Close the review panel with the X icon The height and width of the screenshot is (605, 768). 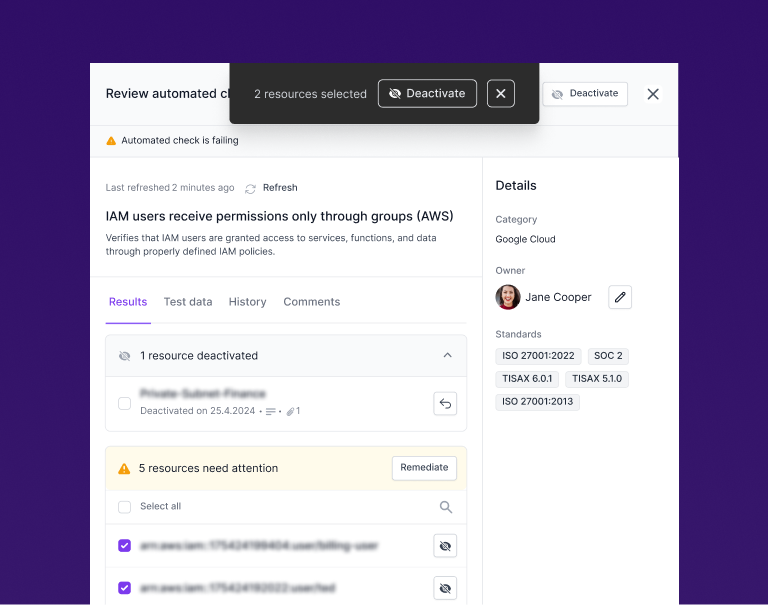point(653,94)
